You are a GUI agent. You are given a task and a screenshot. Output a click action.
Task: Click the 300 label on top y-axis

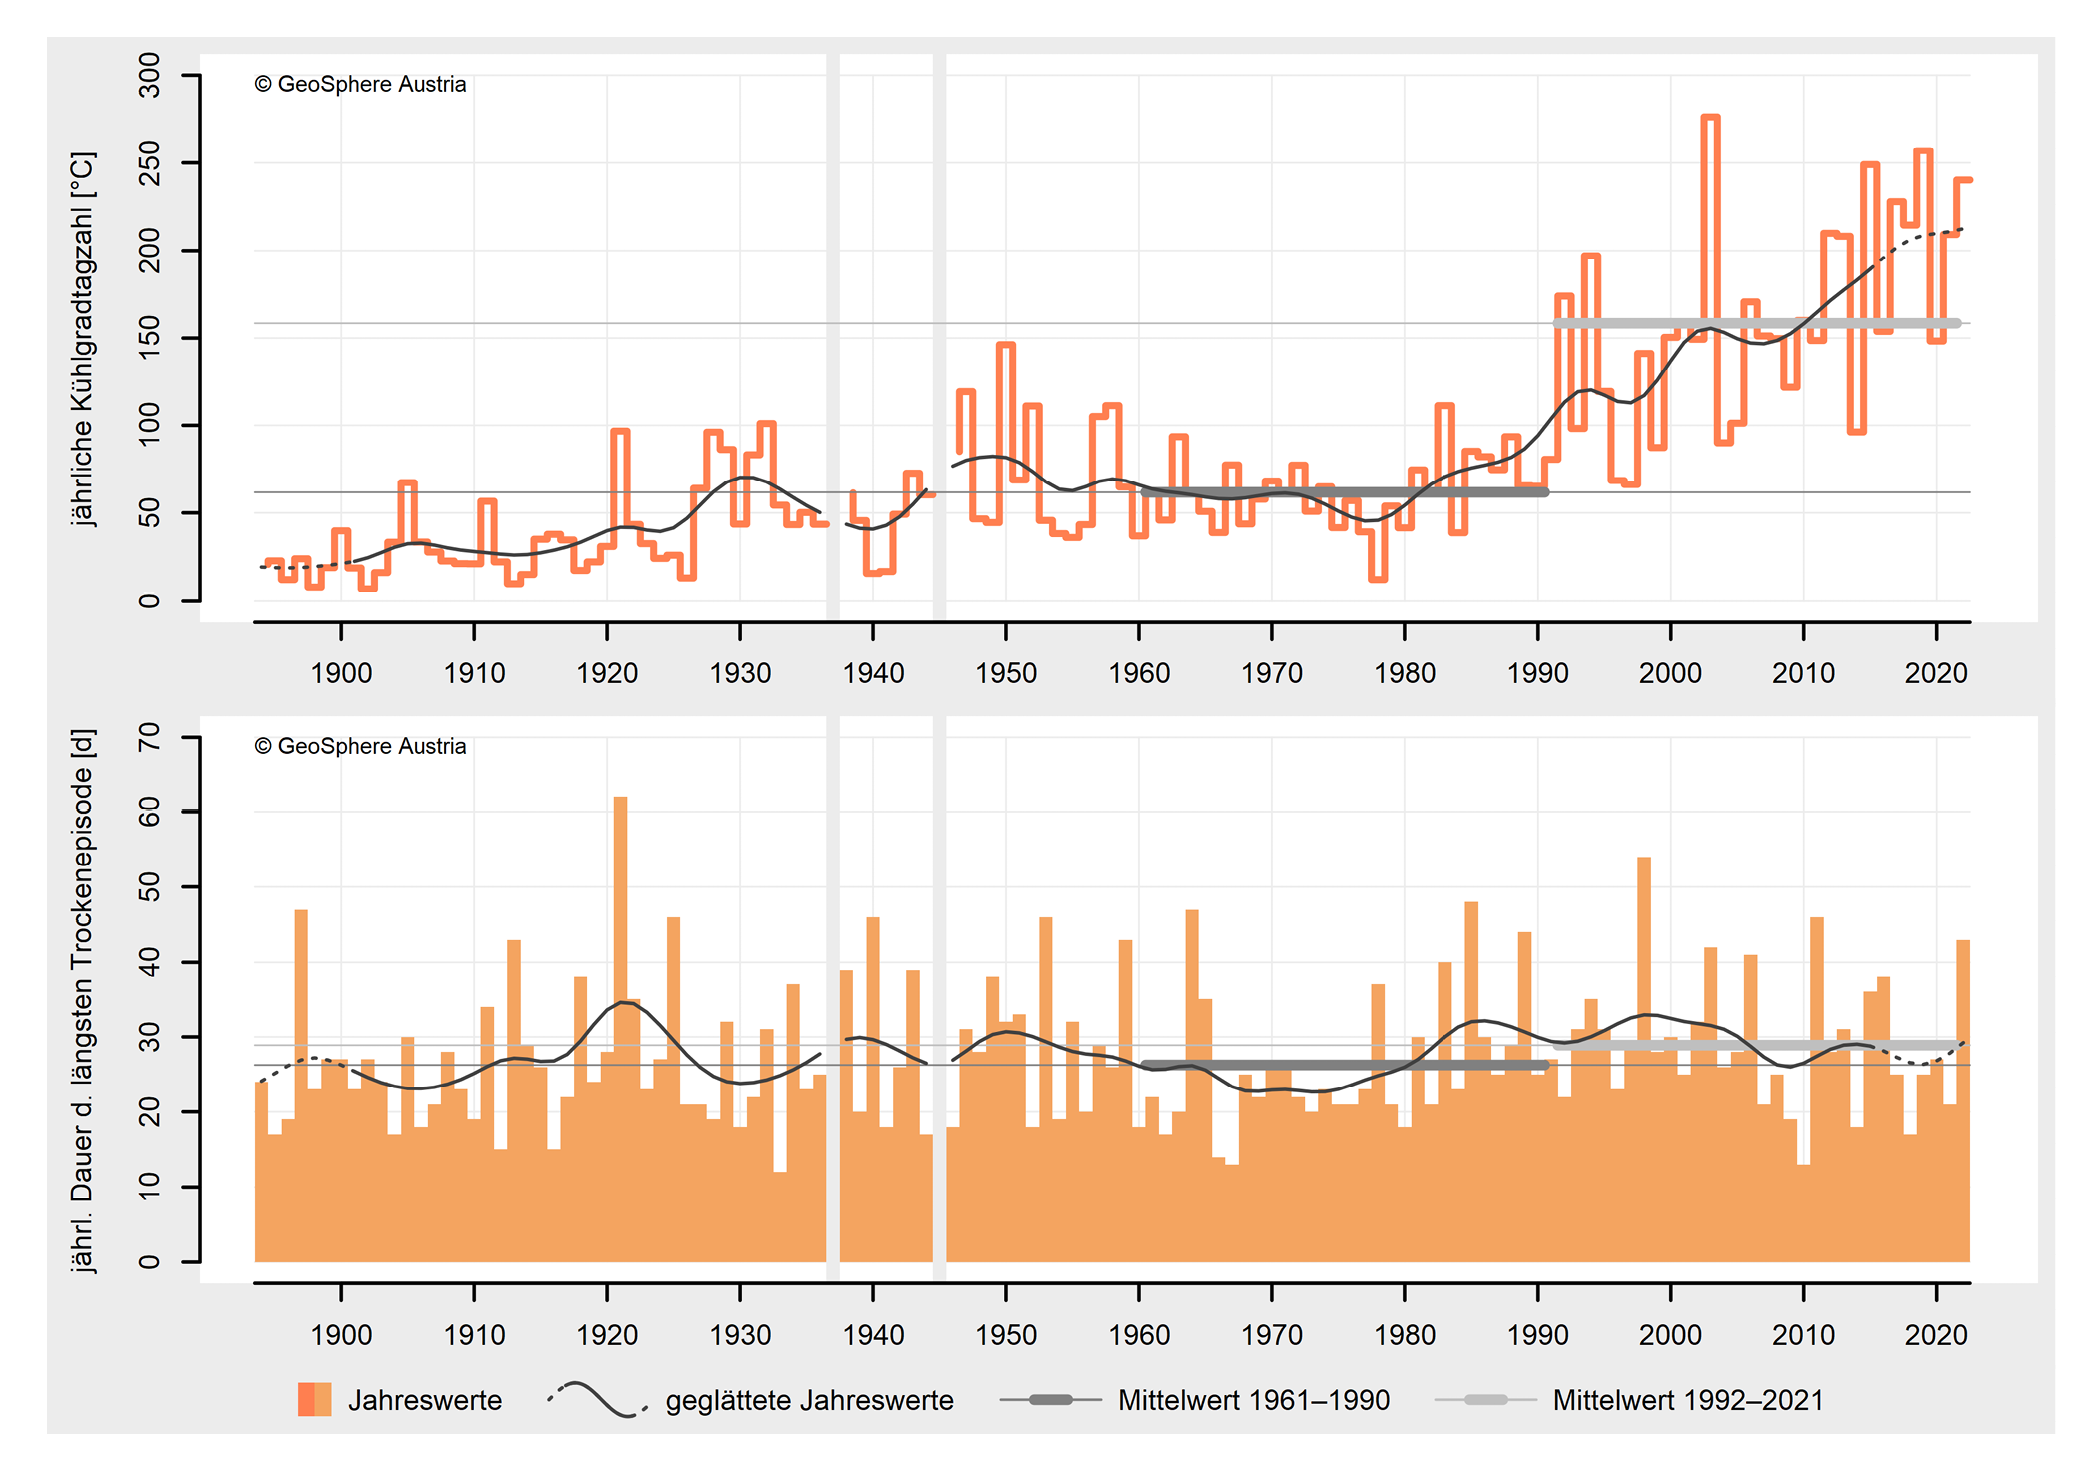(149, 75)
